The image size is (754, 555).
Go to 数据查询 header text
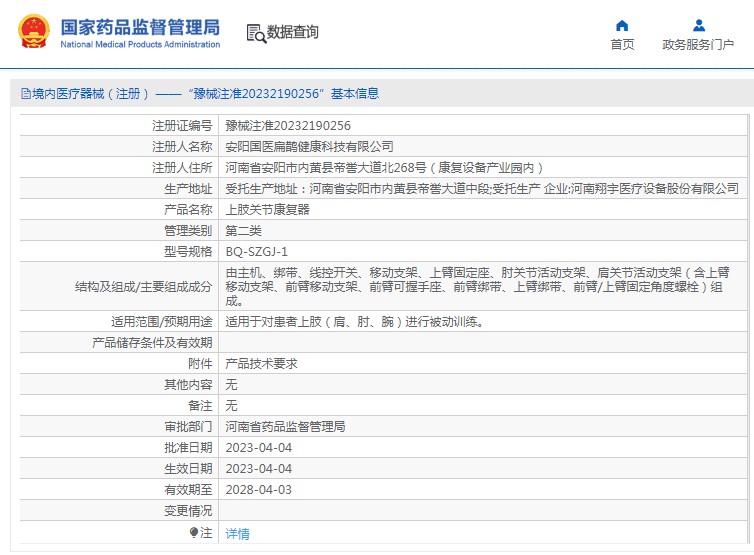click(x=293, y=33)
